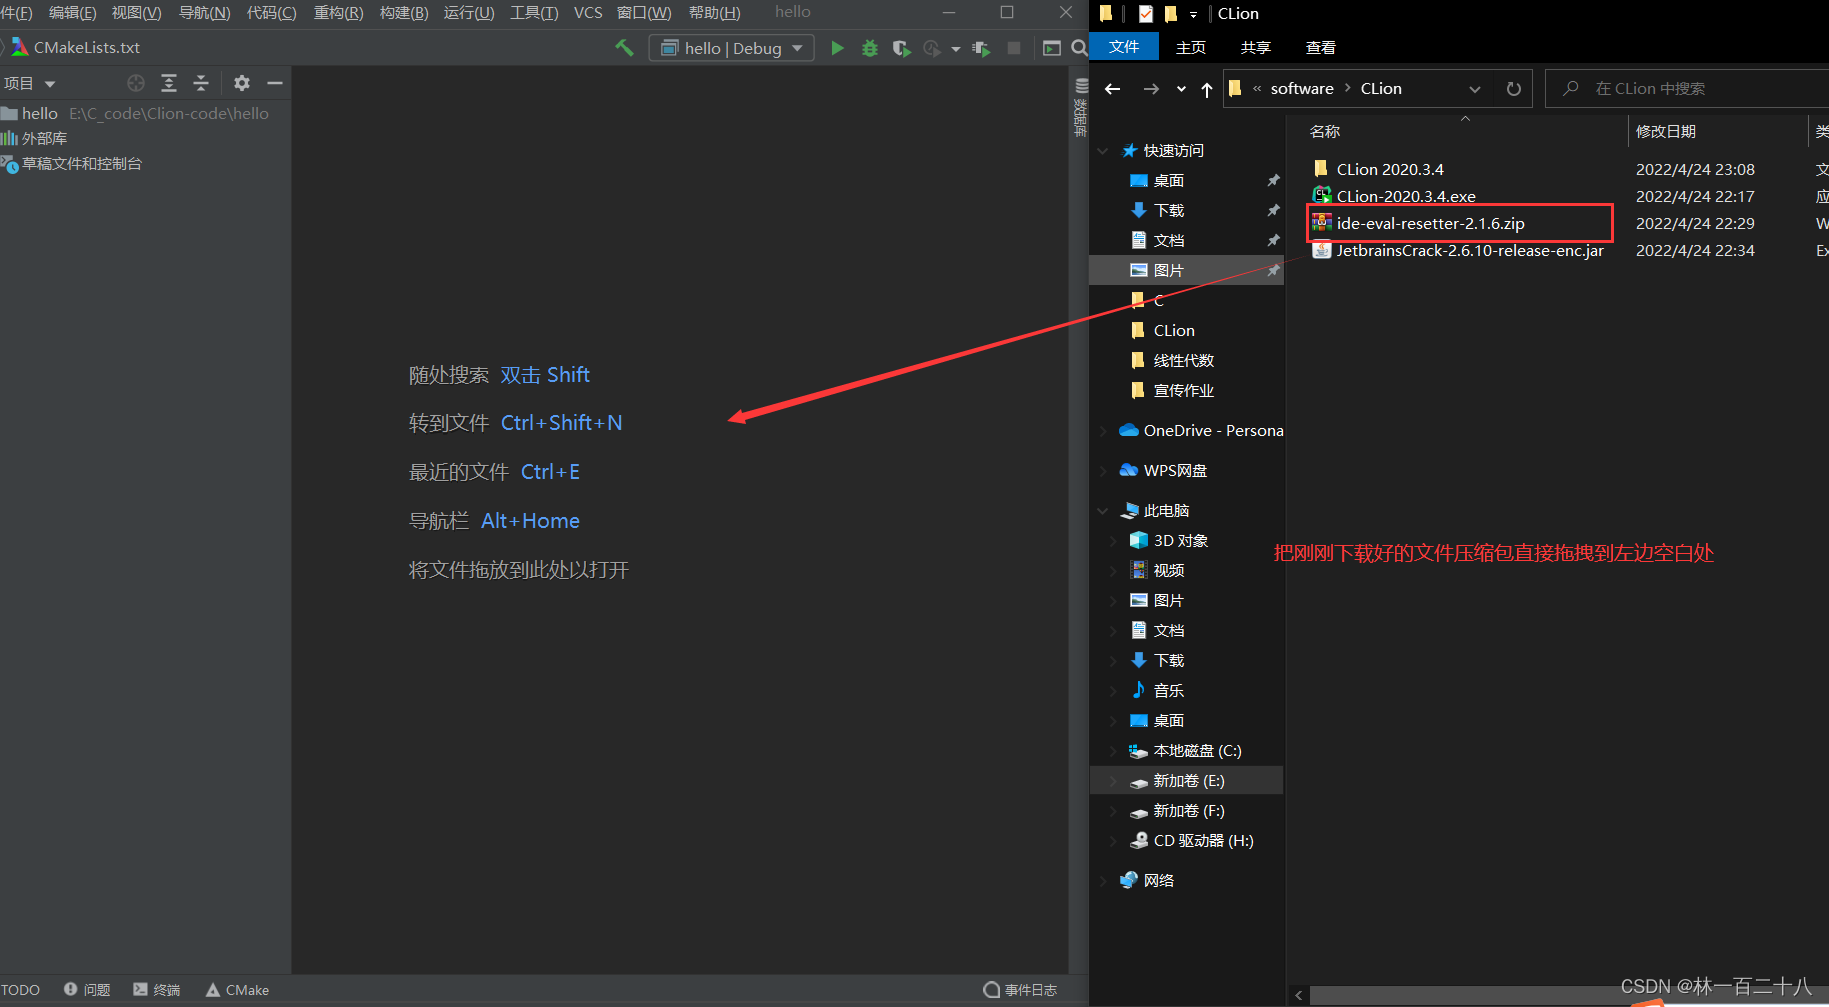
Task: Click the locate/select opened file target icon
Action: 136,83
